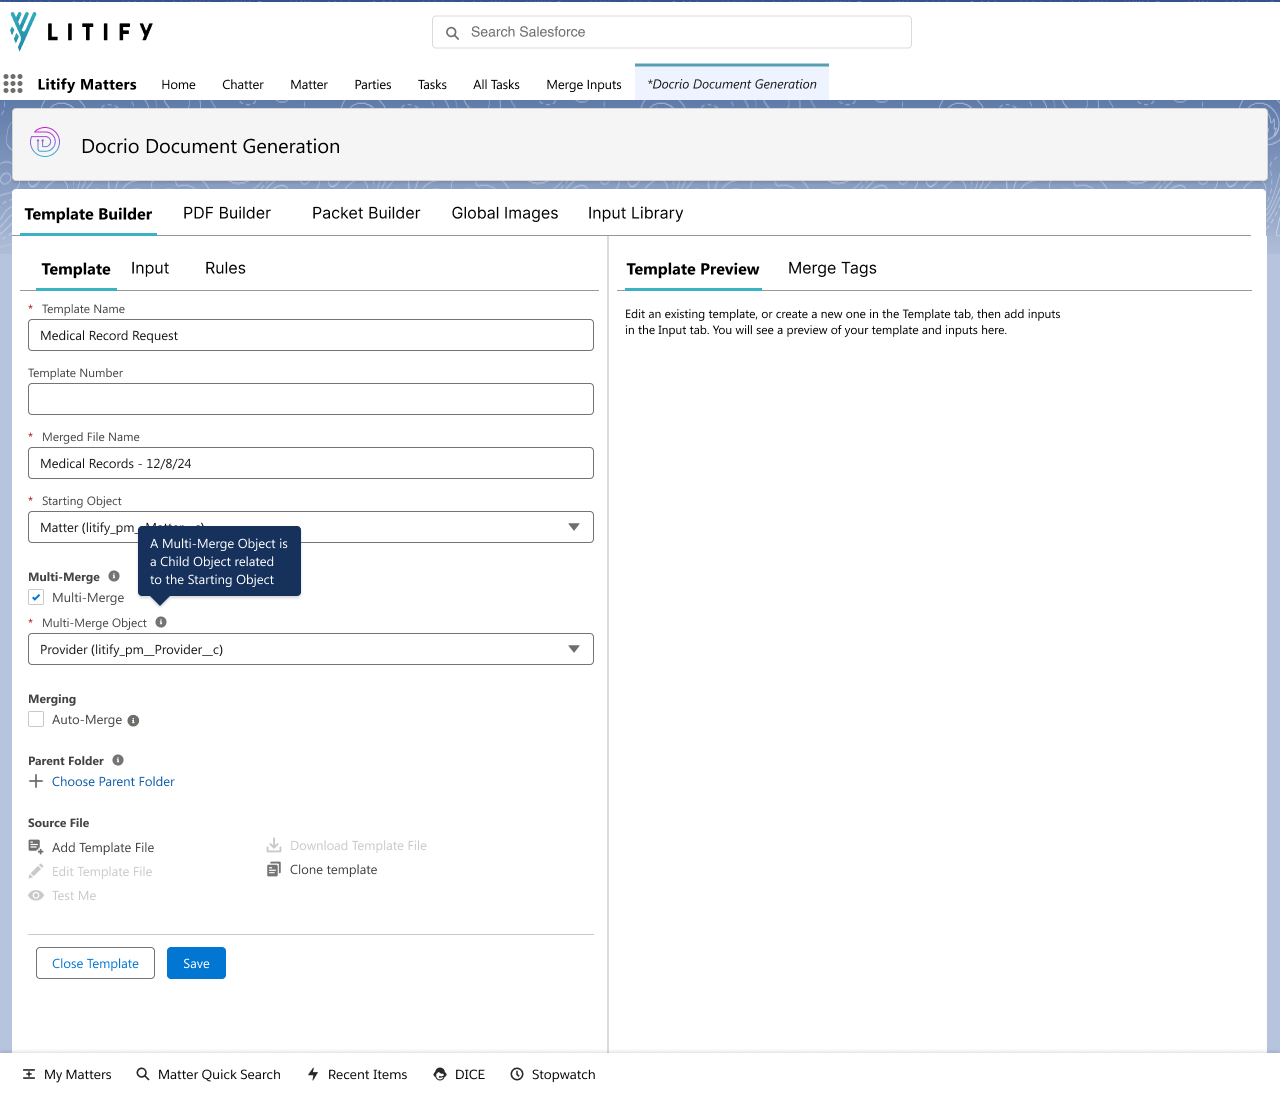Screen dimensions: 1280x1096
Task: Click the Merged File Name input field
Action: (x=311, y=463)
